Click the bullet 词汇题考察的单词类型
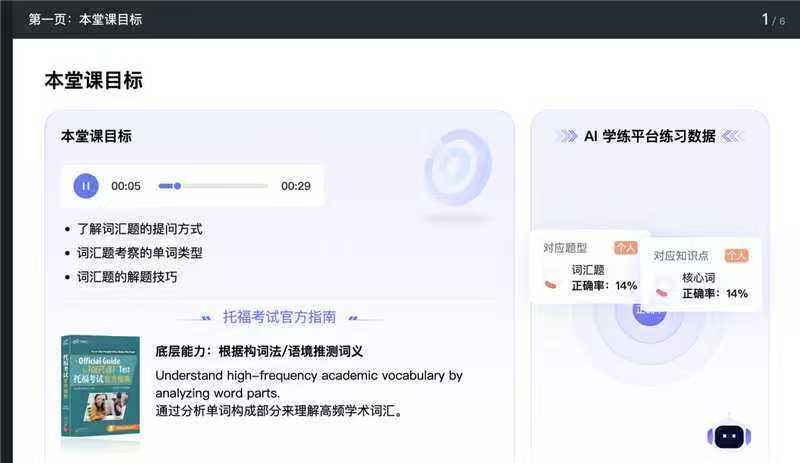The image size is (800, 463). (139, 253)
